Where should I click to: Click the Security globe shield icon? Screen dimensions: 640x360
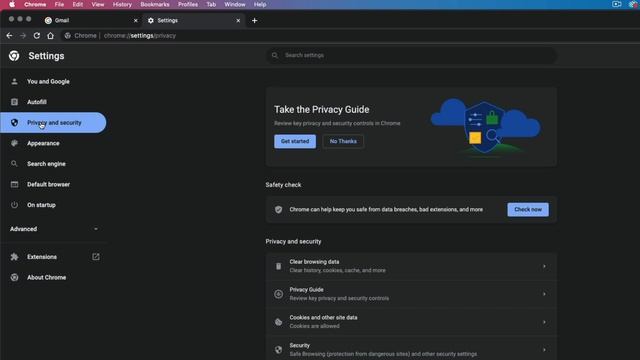point(278,350)
